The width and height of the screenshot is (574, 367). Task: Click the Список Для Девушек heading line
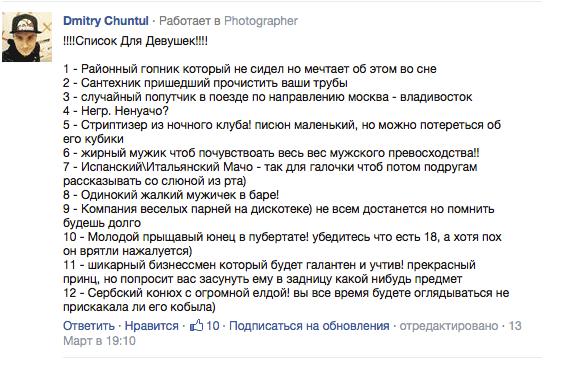135,41
